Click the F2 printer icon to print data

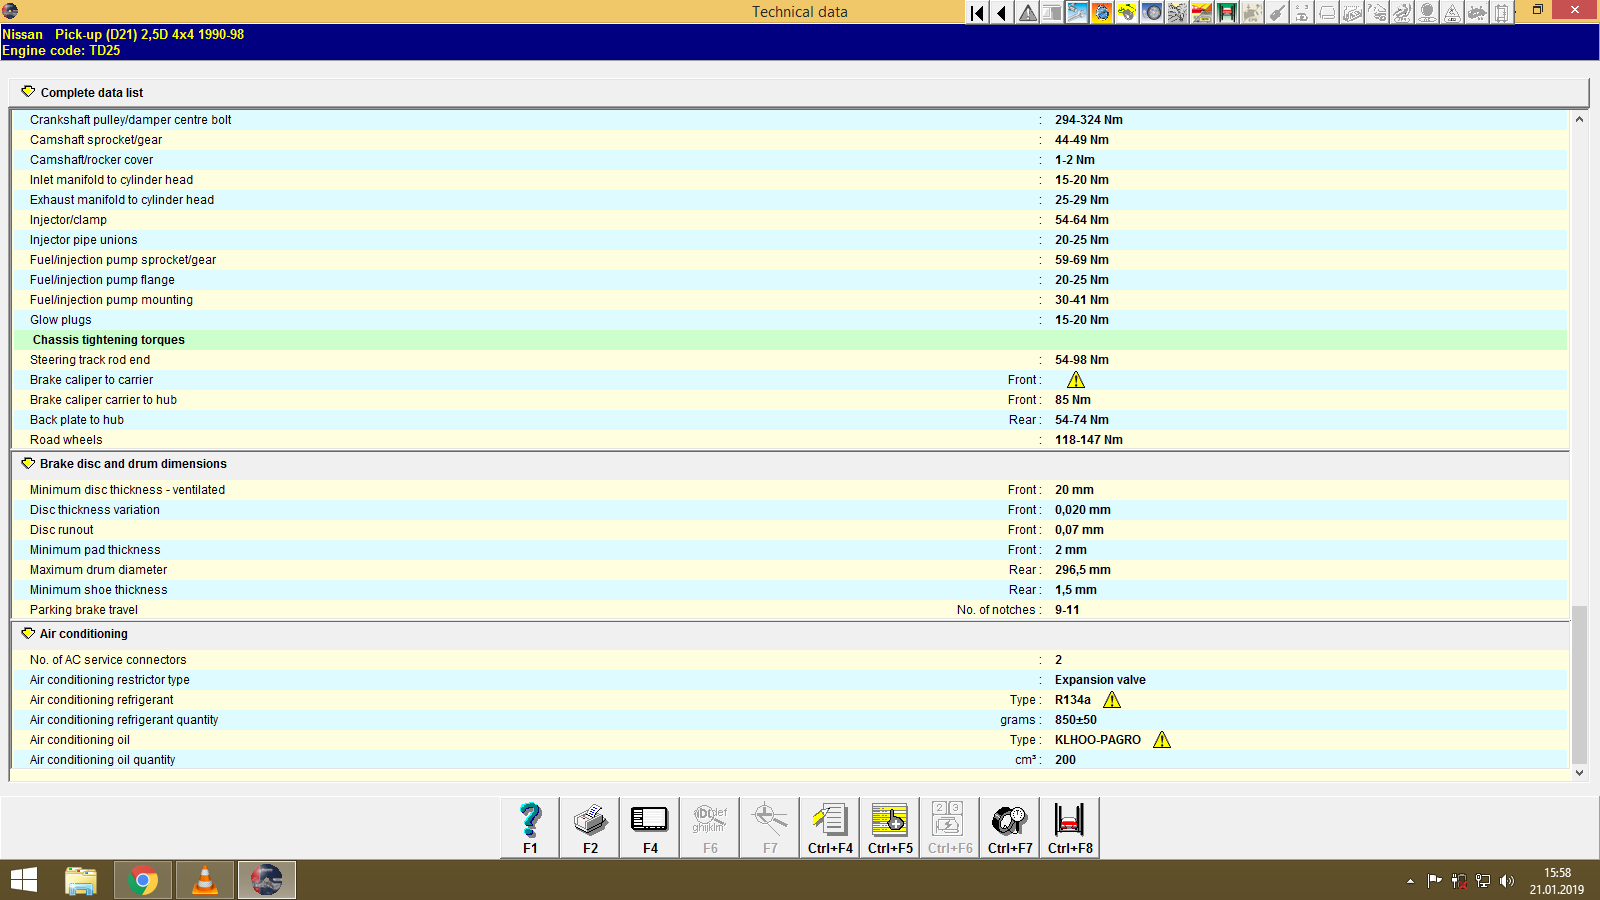(589, 827)
